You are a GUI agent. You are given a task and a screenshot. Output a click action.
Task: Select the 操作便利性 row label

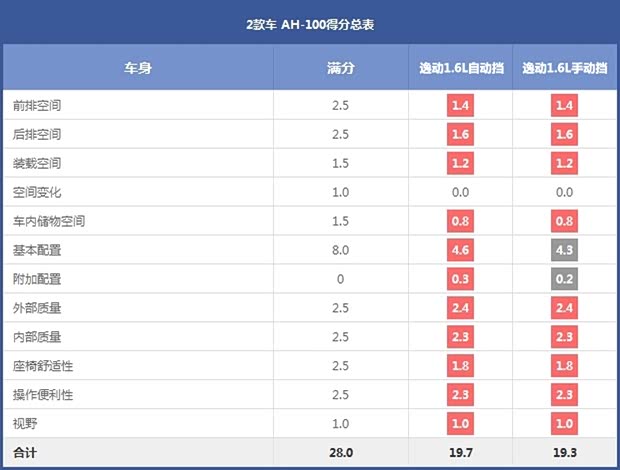pyautogui.click(x=43, y=395)
